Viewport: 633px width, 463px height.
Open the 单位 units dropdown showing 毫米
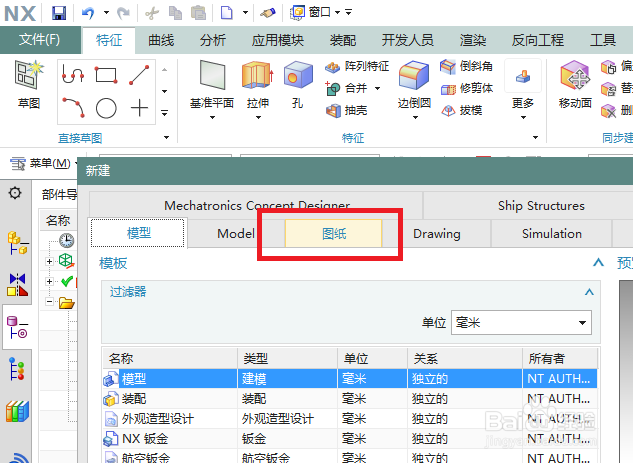click(521, 323)
